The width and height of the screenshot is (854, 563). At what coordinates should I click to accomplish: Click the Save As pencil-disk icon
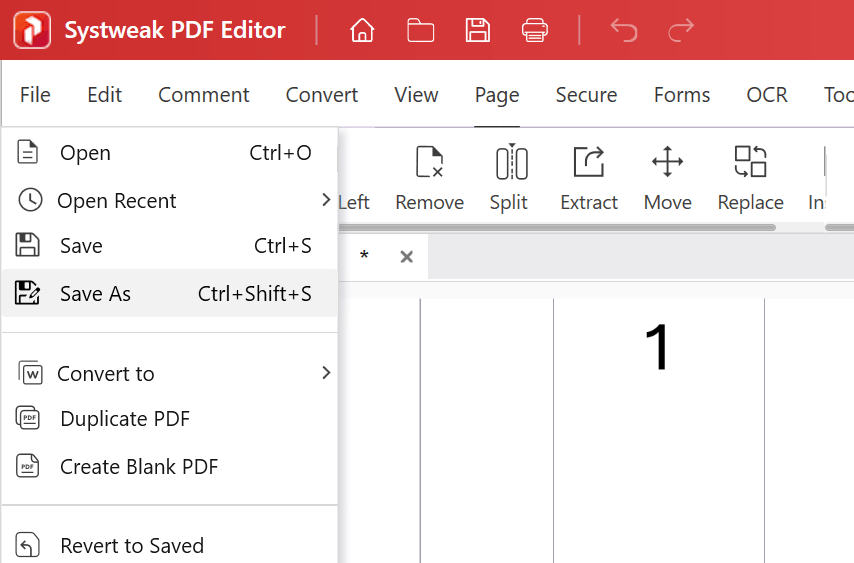(x=27, y=293)
